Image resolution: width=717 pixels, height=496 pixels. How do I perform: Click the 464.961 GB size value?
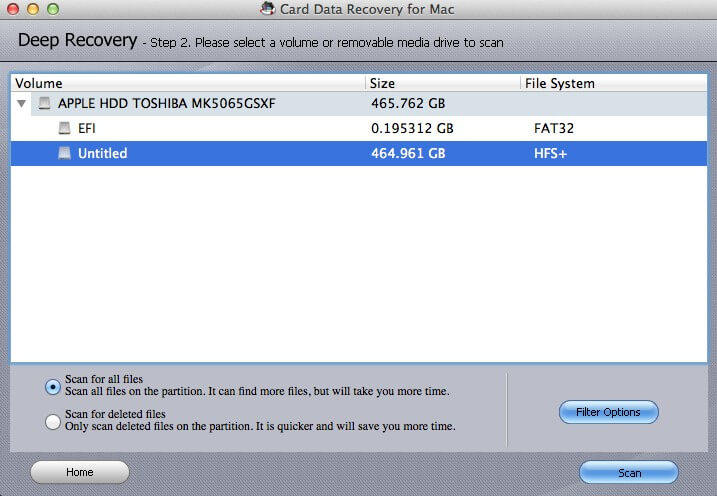pos(408,153)
